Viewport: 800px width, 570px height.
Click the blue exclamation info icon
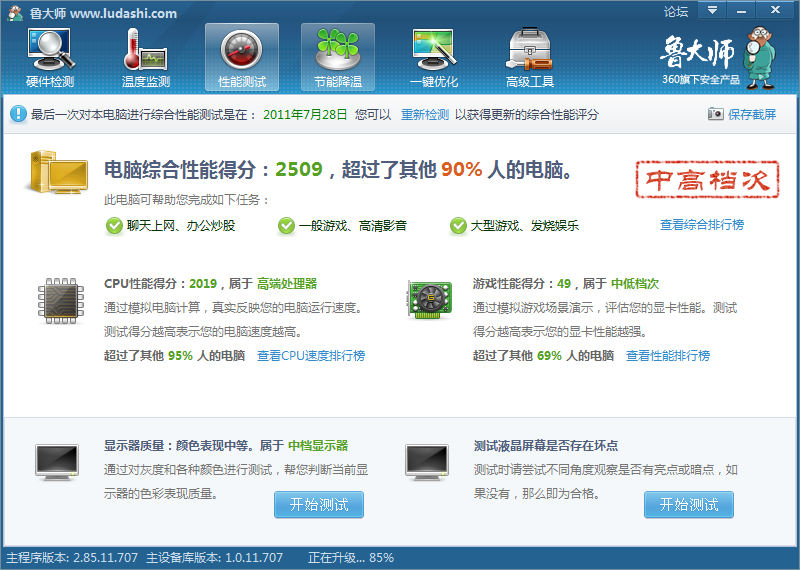(x=18, y=114)
